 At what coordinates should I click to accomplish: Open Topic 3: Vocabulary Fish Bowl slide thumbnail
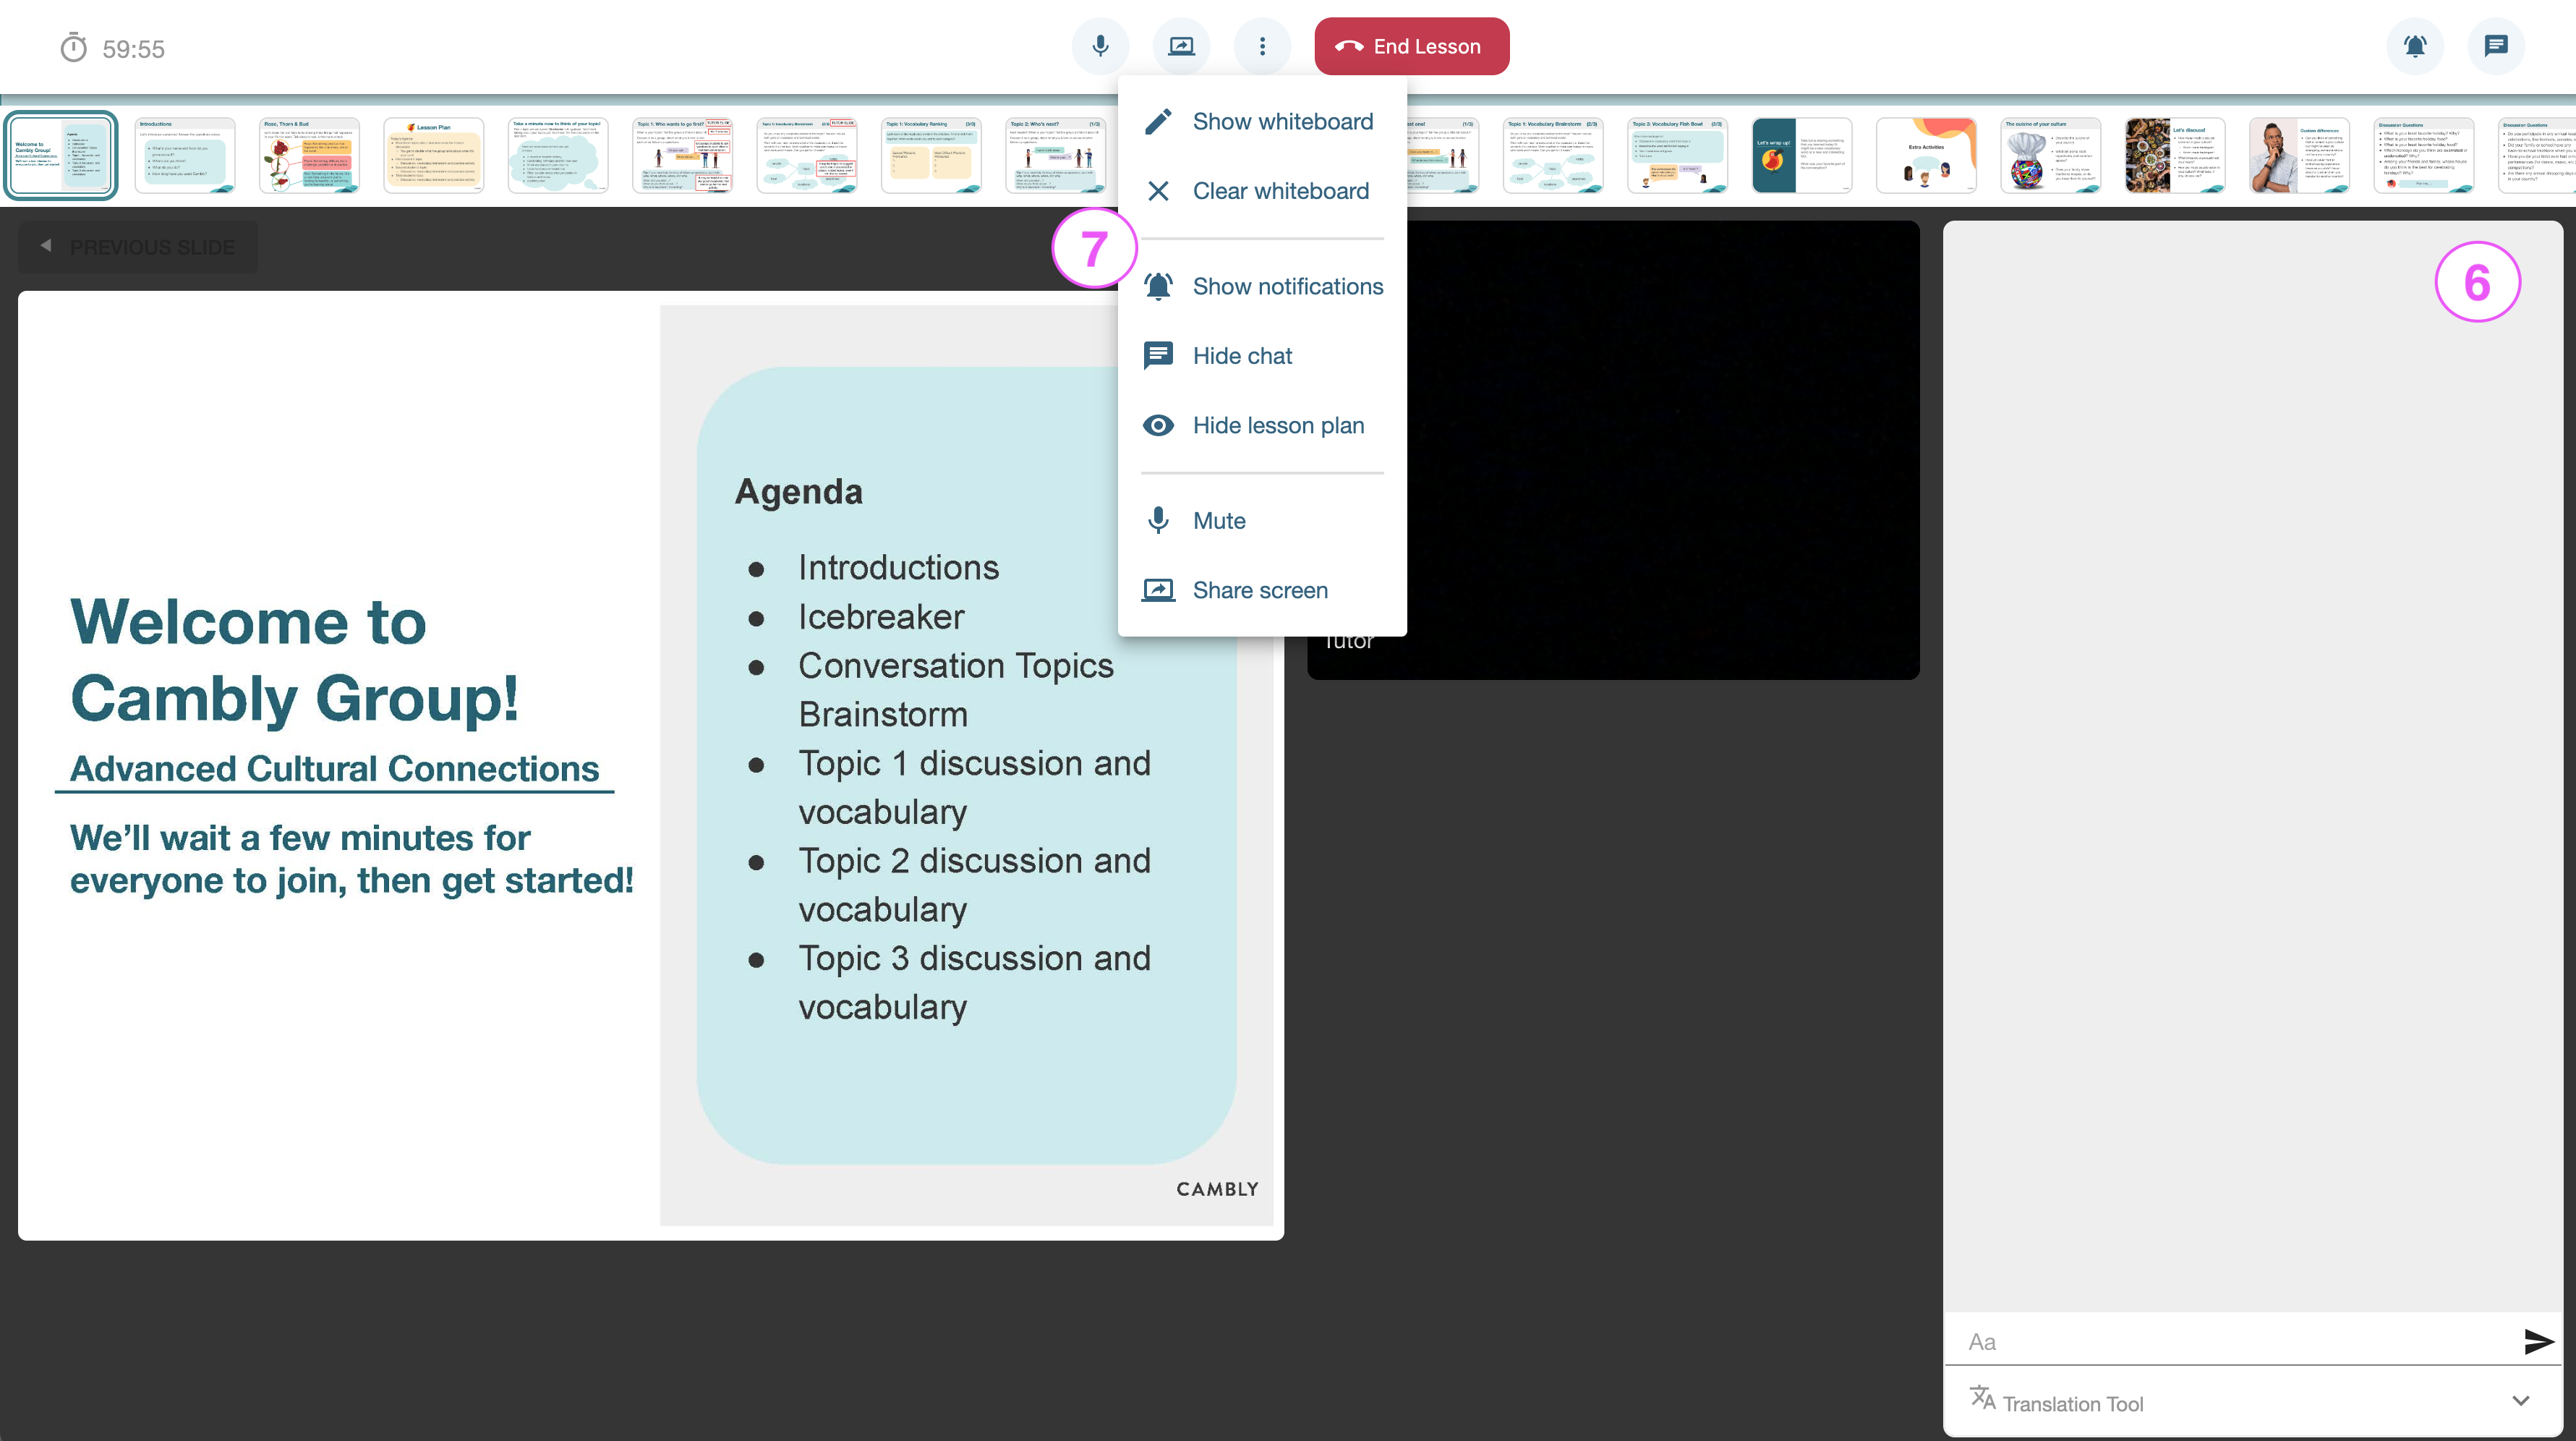click(x=1678, y=156)
